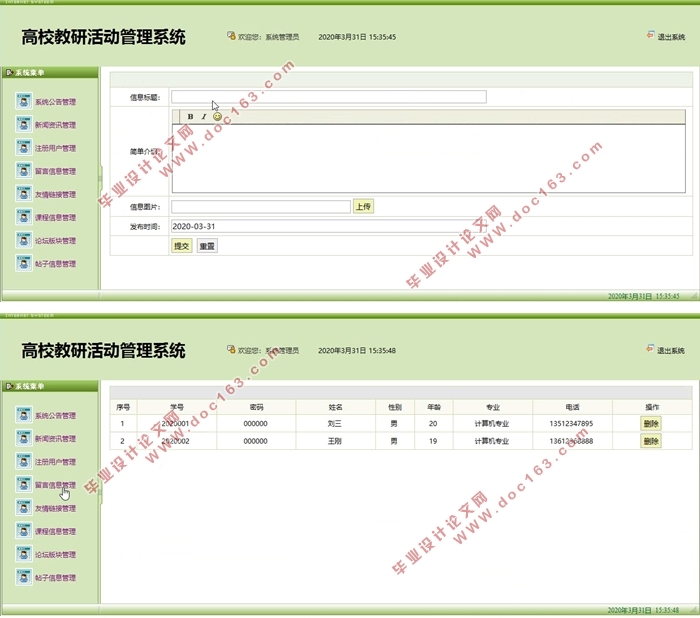Toggle Bold in the 简单介绍 editor toolbar
Viewport: 700px width, 618px height.
191,117
